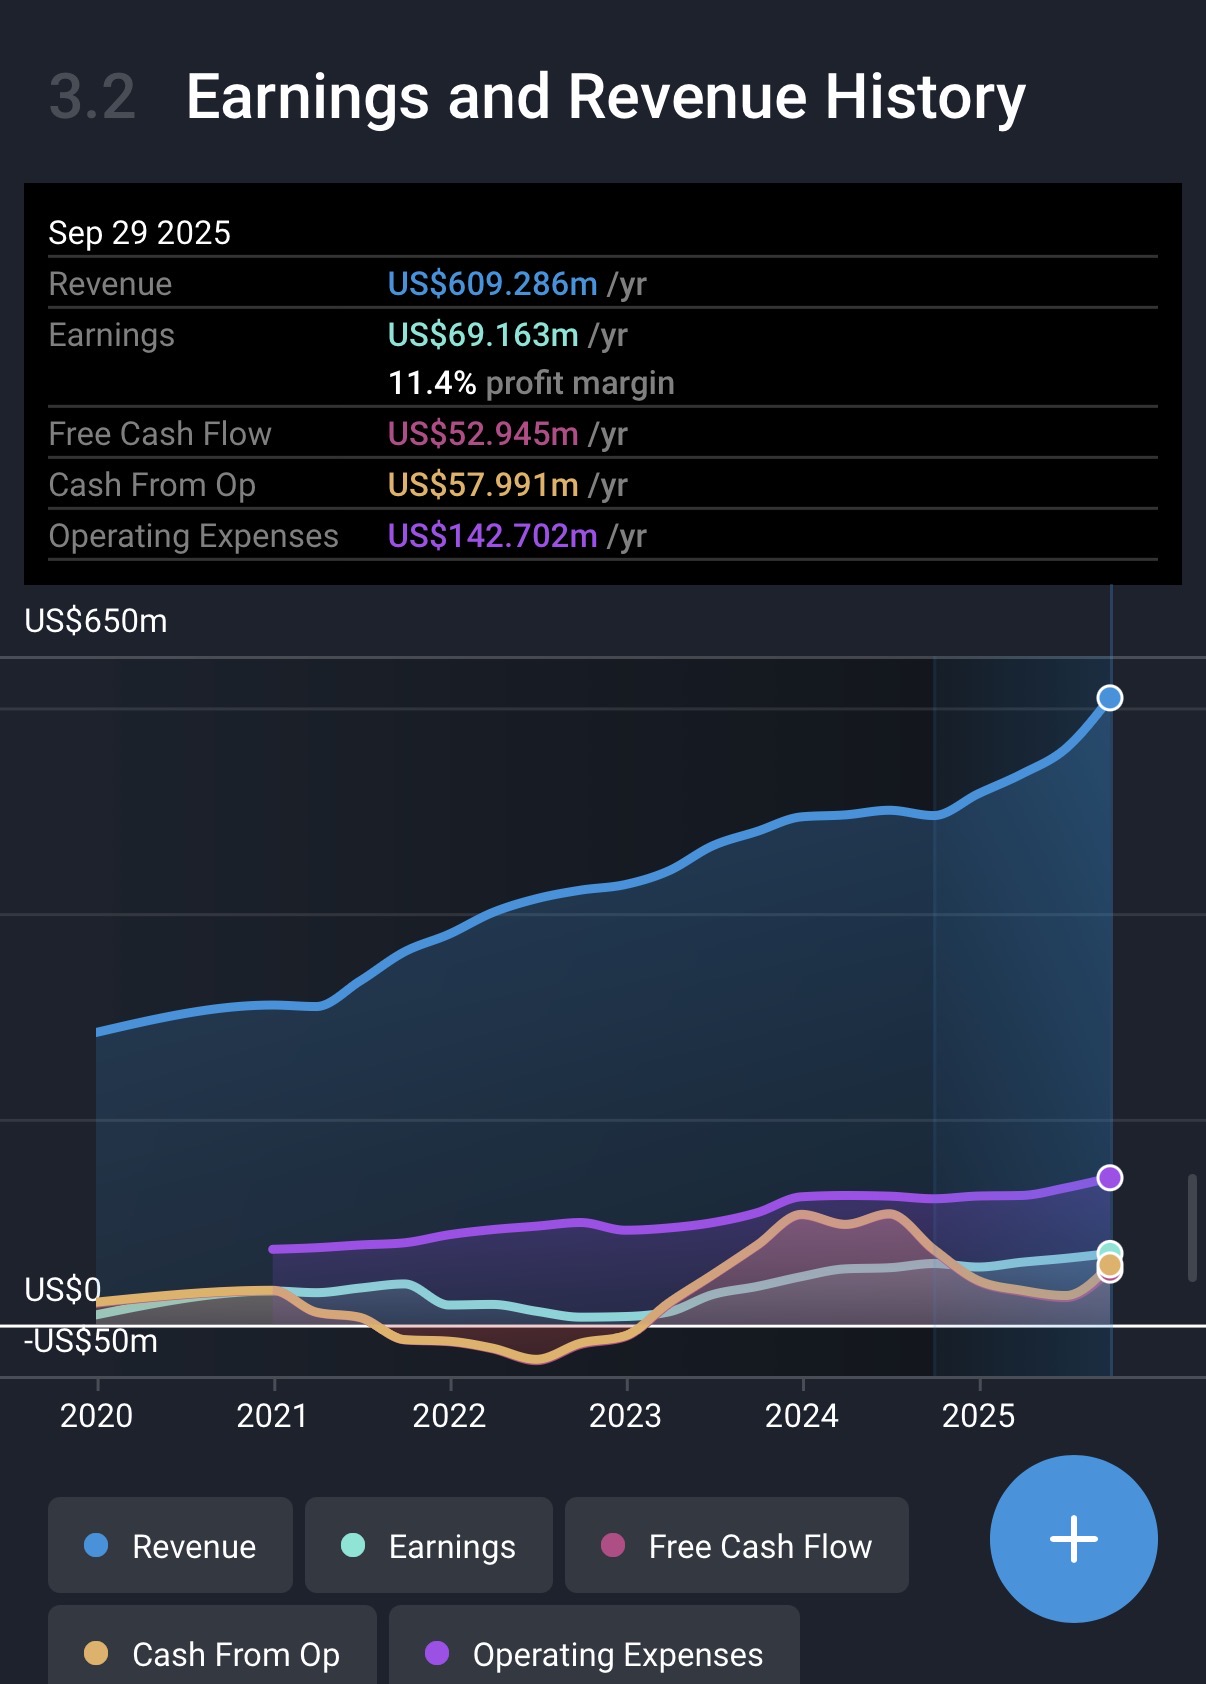The width and height of the screenshot is (1206, 1684).
Task: Click the vertical scrollbar handle on right edge
Action: pos(1191,1228)
